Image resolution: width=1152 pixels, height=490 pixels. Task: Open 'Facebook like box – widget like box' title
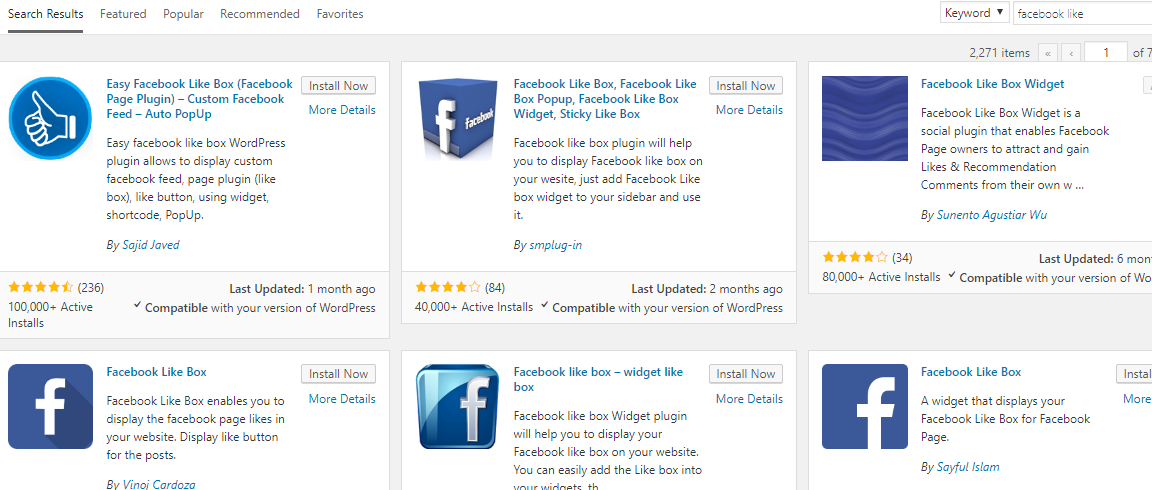click(598, 379)
